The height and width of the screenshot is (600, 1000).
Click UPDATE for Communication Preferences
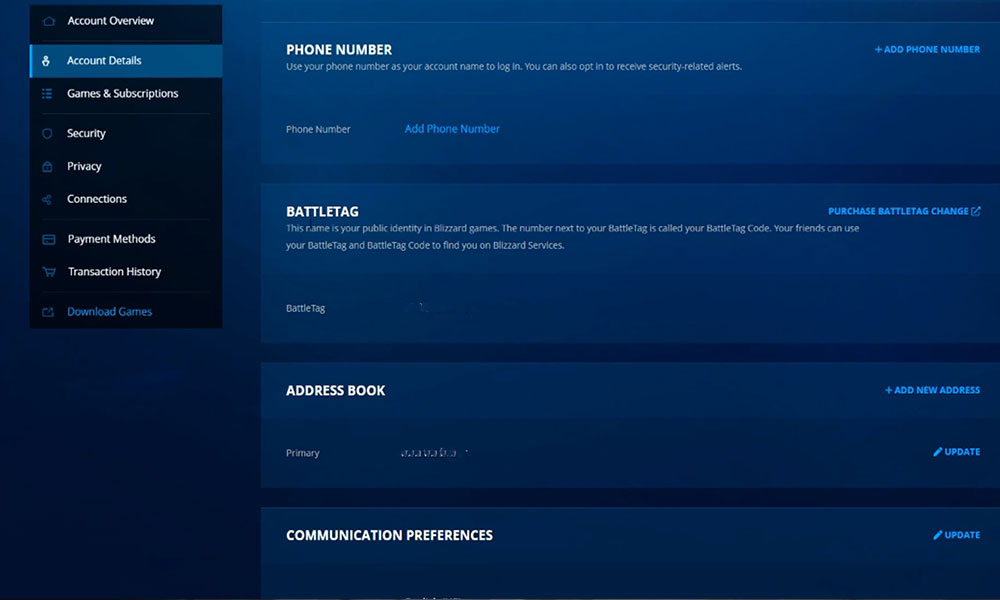tap(957, 535)
